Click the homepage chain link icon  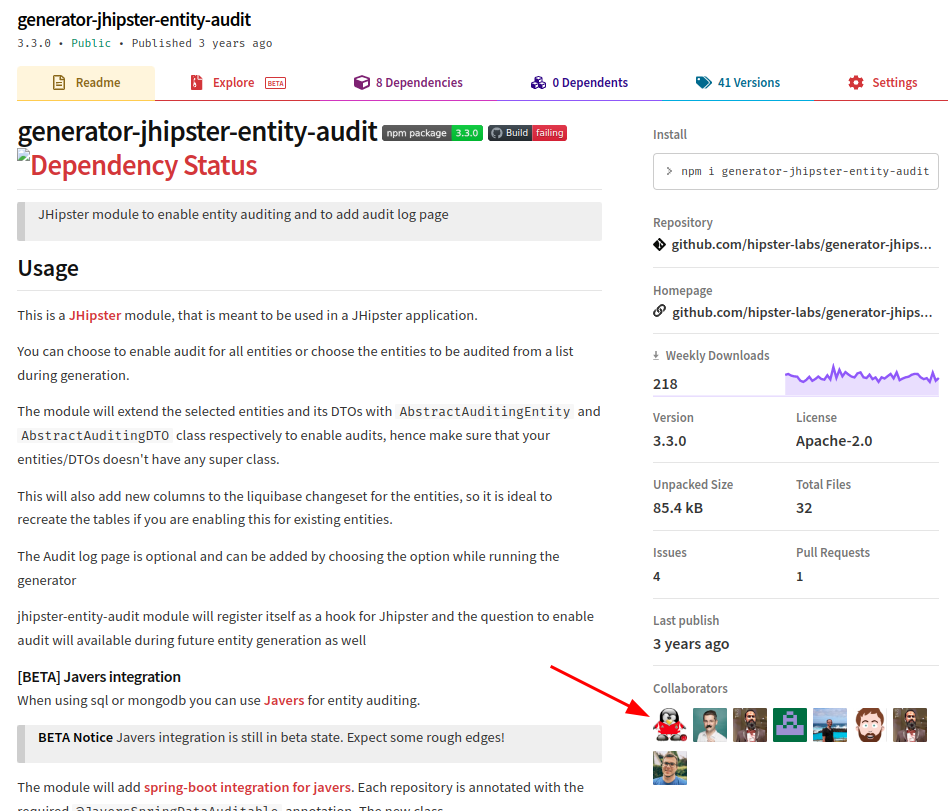[x=660, y=311]
